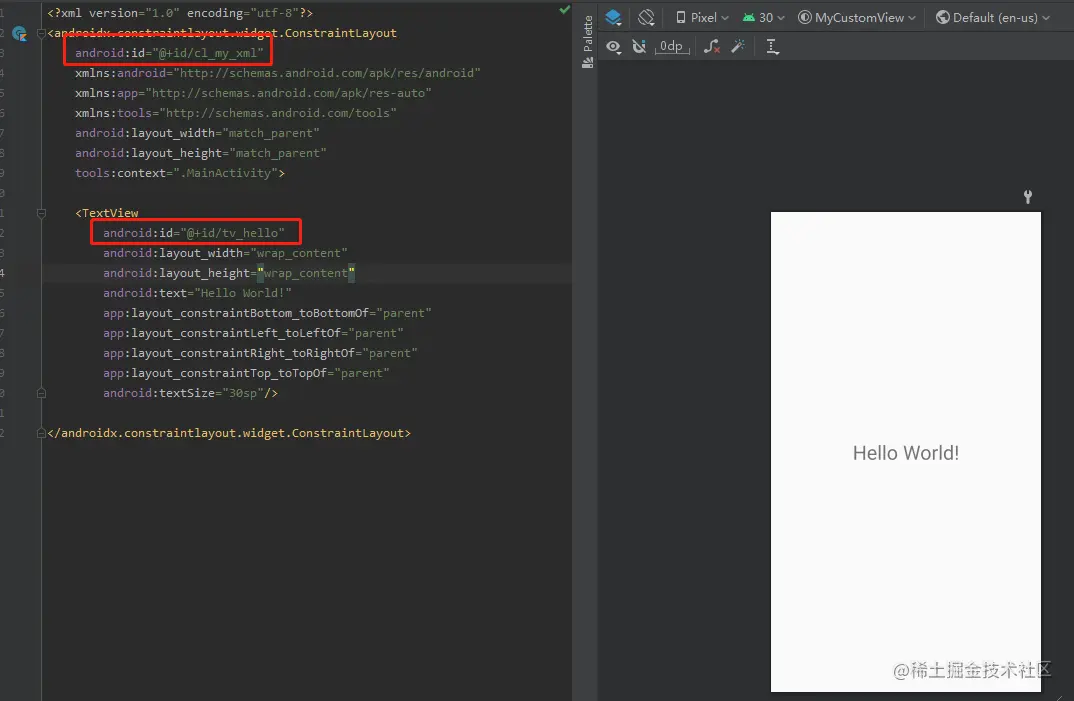Click the xmlns:app res-auto line
Viewport: 1074px width, 701px height.
(253, 93)
